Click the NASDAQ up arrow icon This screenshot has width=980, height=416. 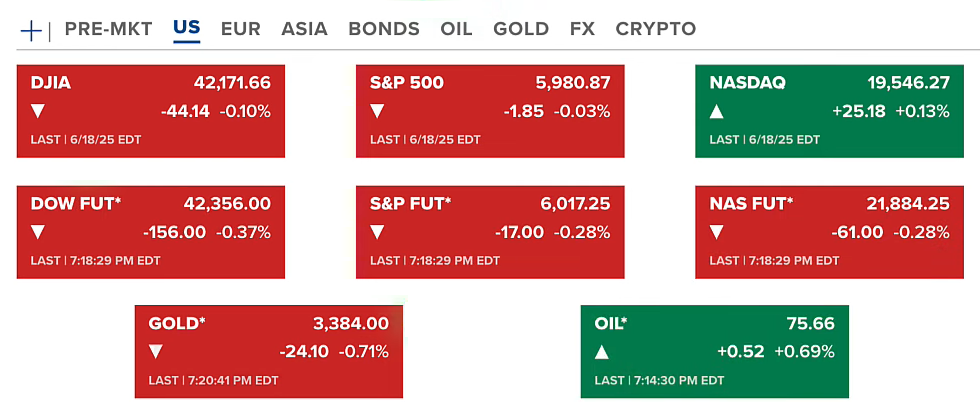pos(716,111)
